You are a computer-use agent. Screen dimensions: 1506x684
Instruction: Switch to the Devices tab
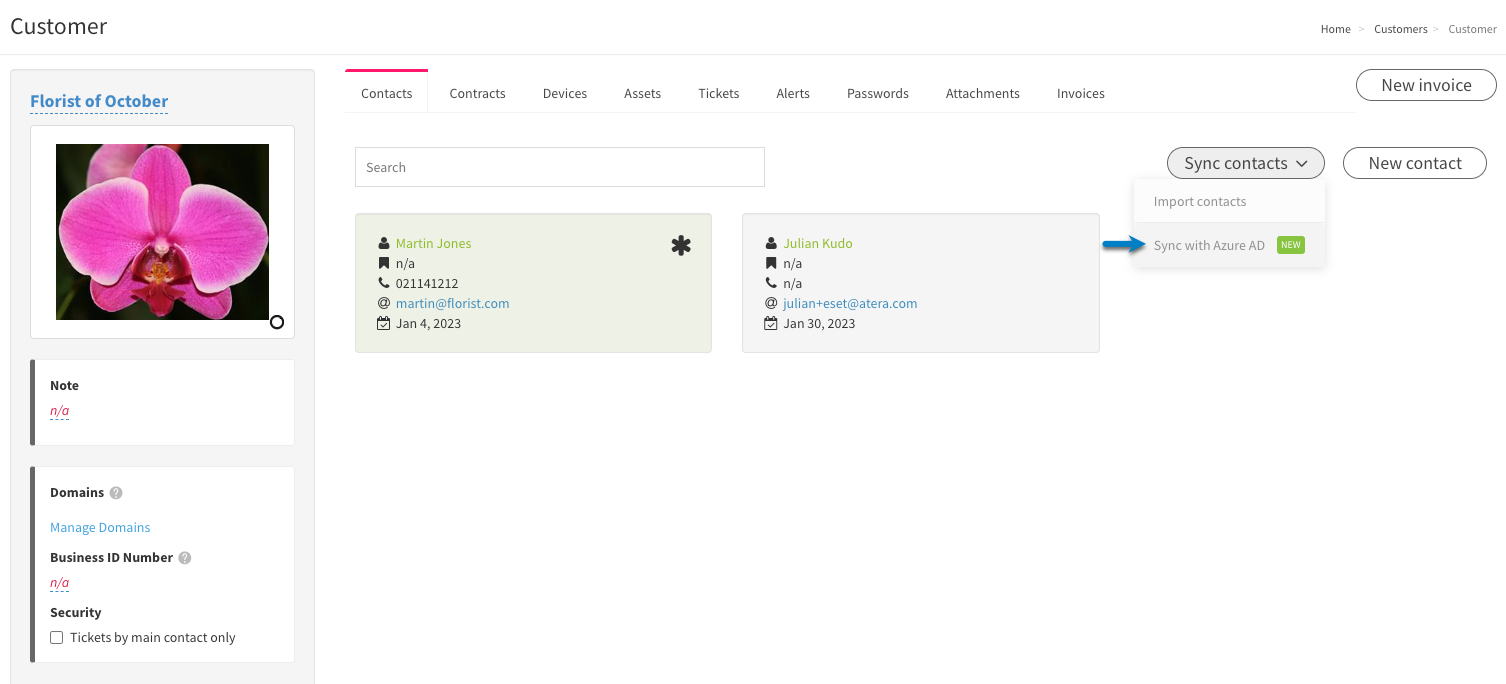[565, 93]
